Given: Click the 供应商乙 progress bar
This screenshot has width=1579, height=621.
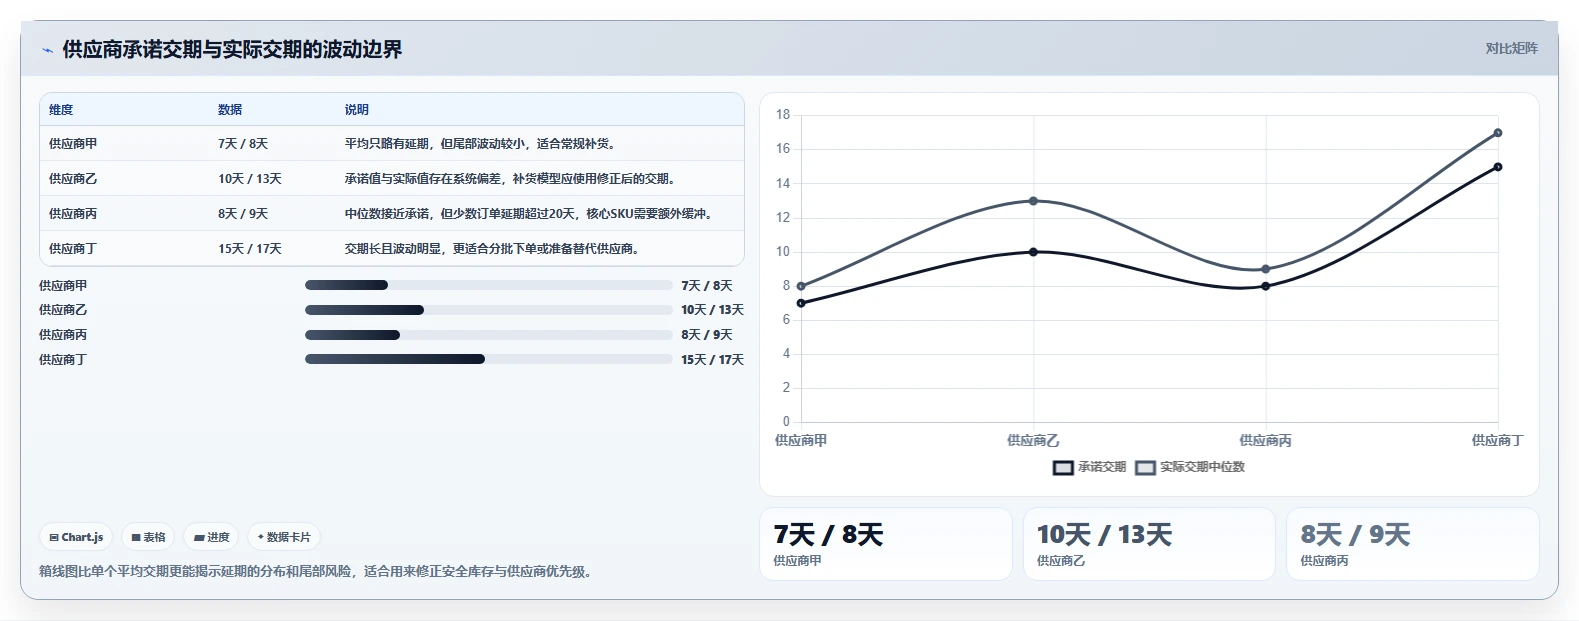Looking at the screenshot, I should click(x=489, y=310).
